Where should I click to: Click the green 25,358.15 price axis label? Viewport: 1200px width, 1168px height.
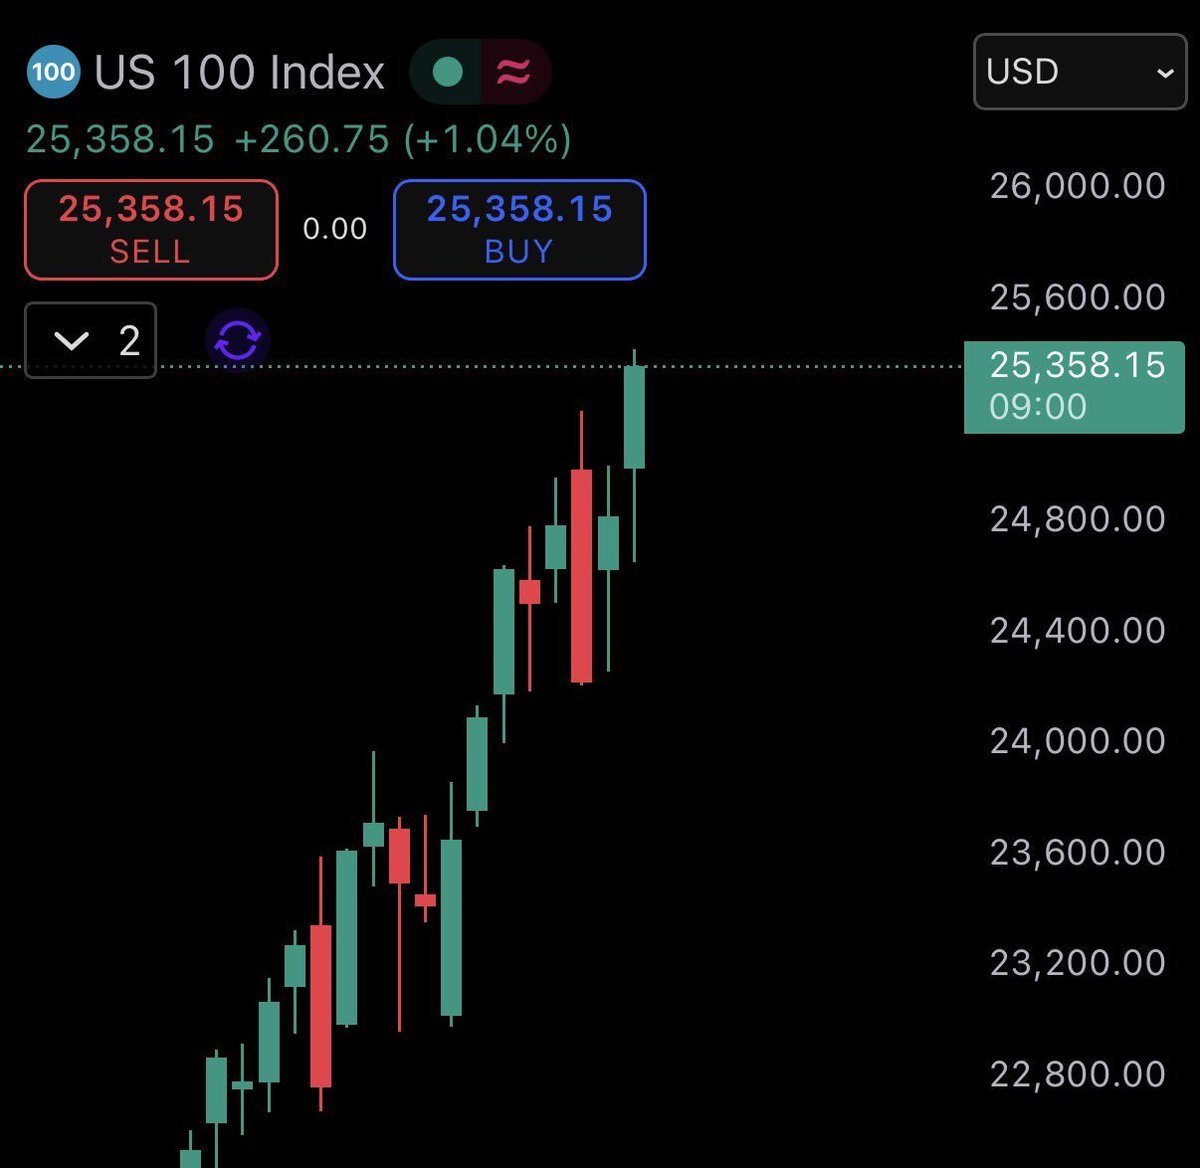1075,386
